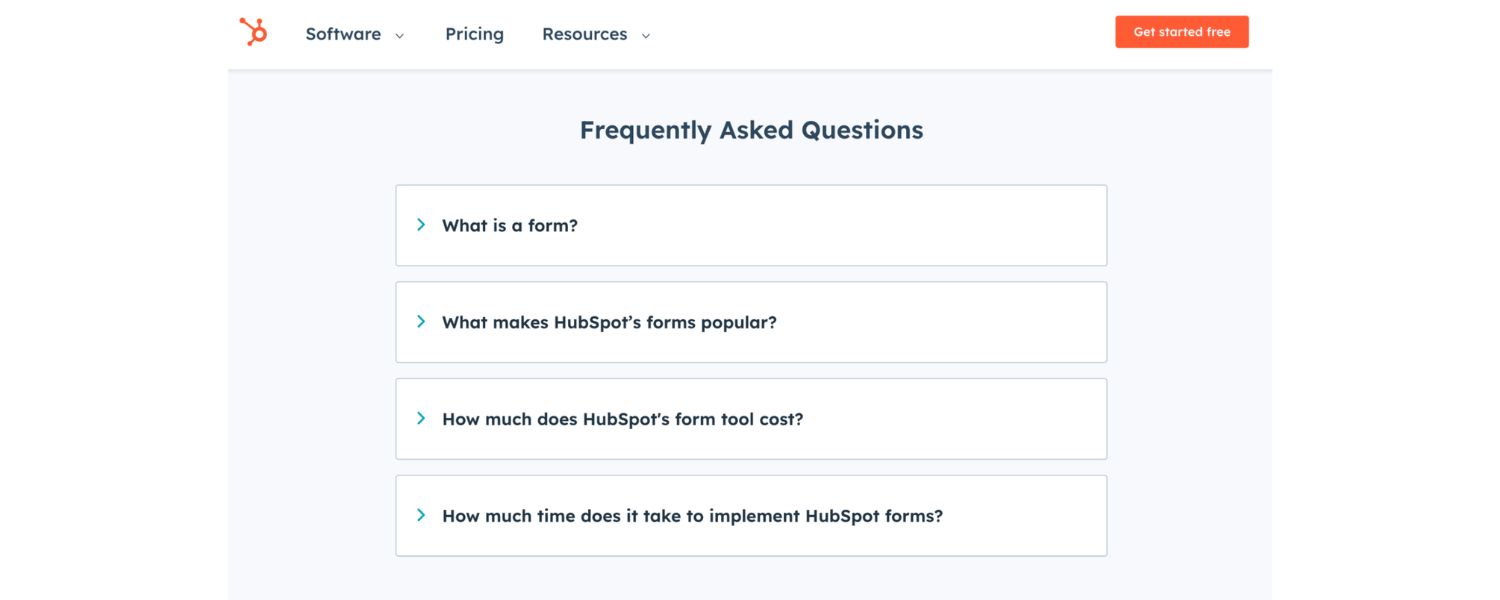Screen dimensions: 1500x600
Task: Click the first FAQ card on the page
Action: pyautogui.click(x=751, y=225)
